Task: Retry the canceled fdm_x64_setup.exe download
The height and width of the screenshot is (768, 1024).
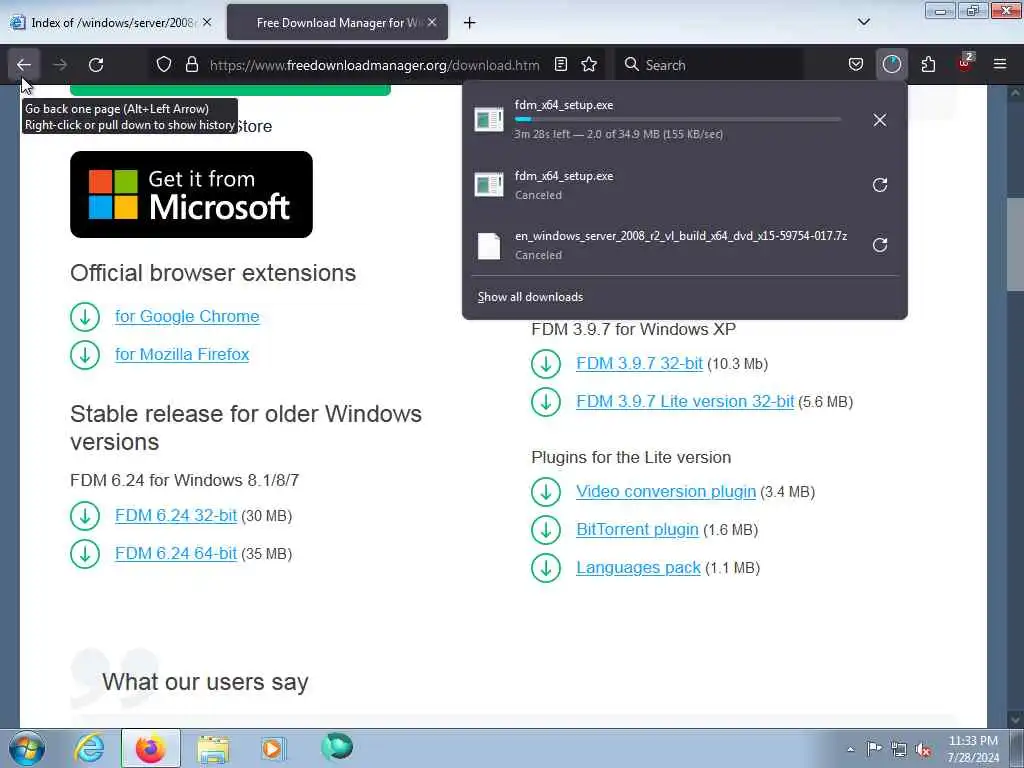Action: click(x=880, y=185)
